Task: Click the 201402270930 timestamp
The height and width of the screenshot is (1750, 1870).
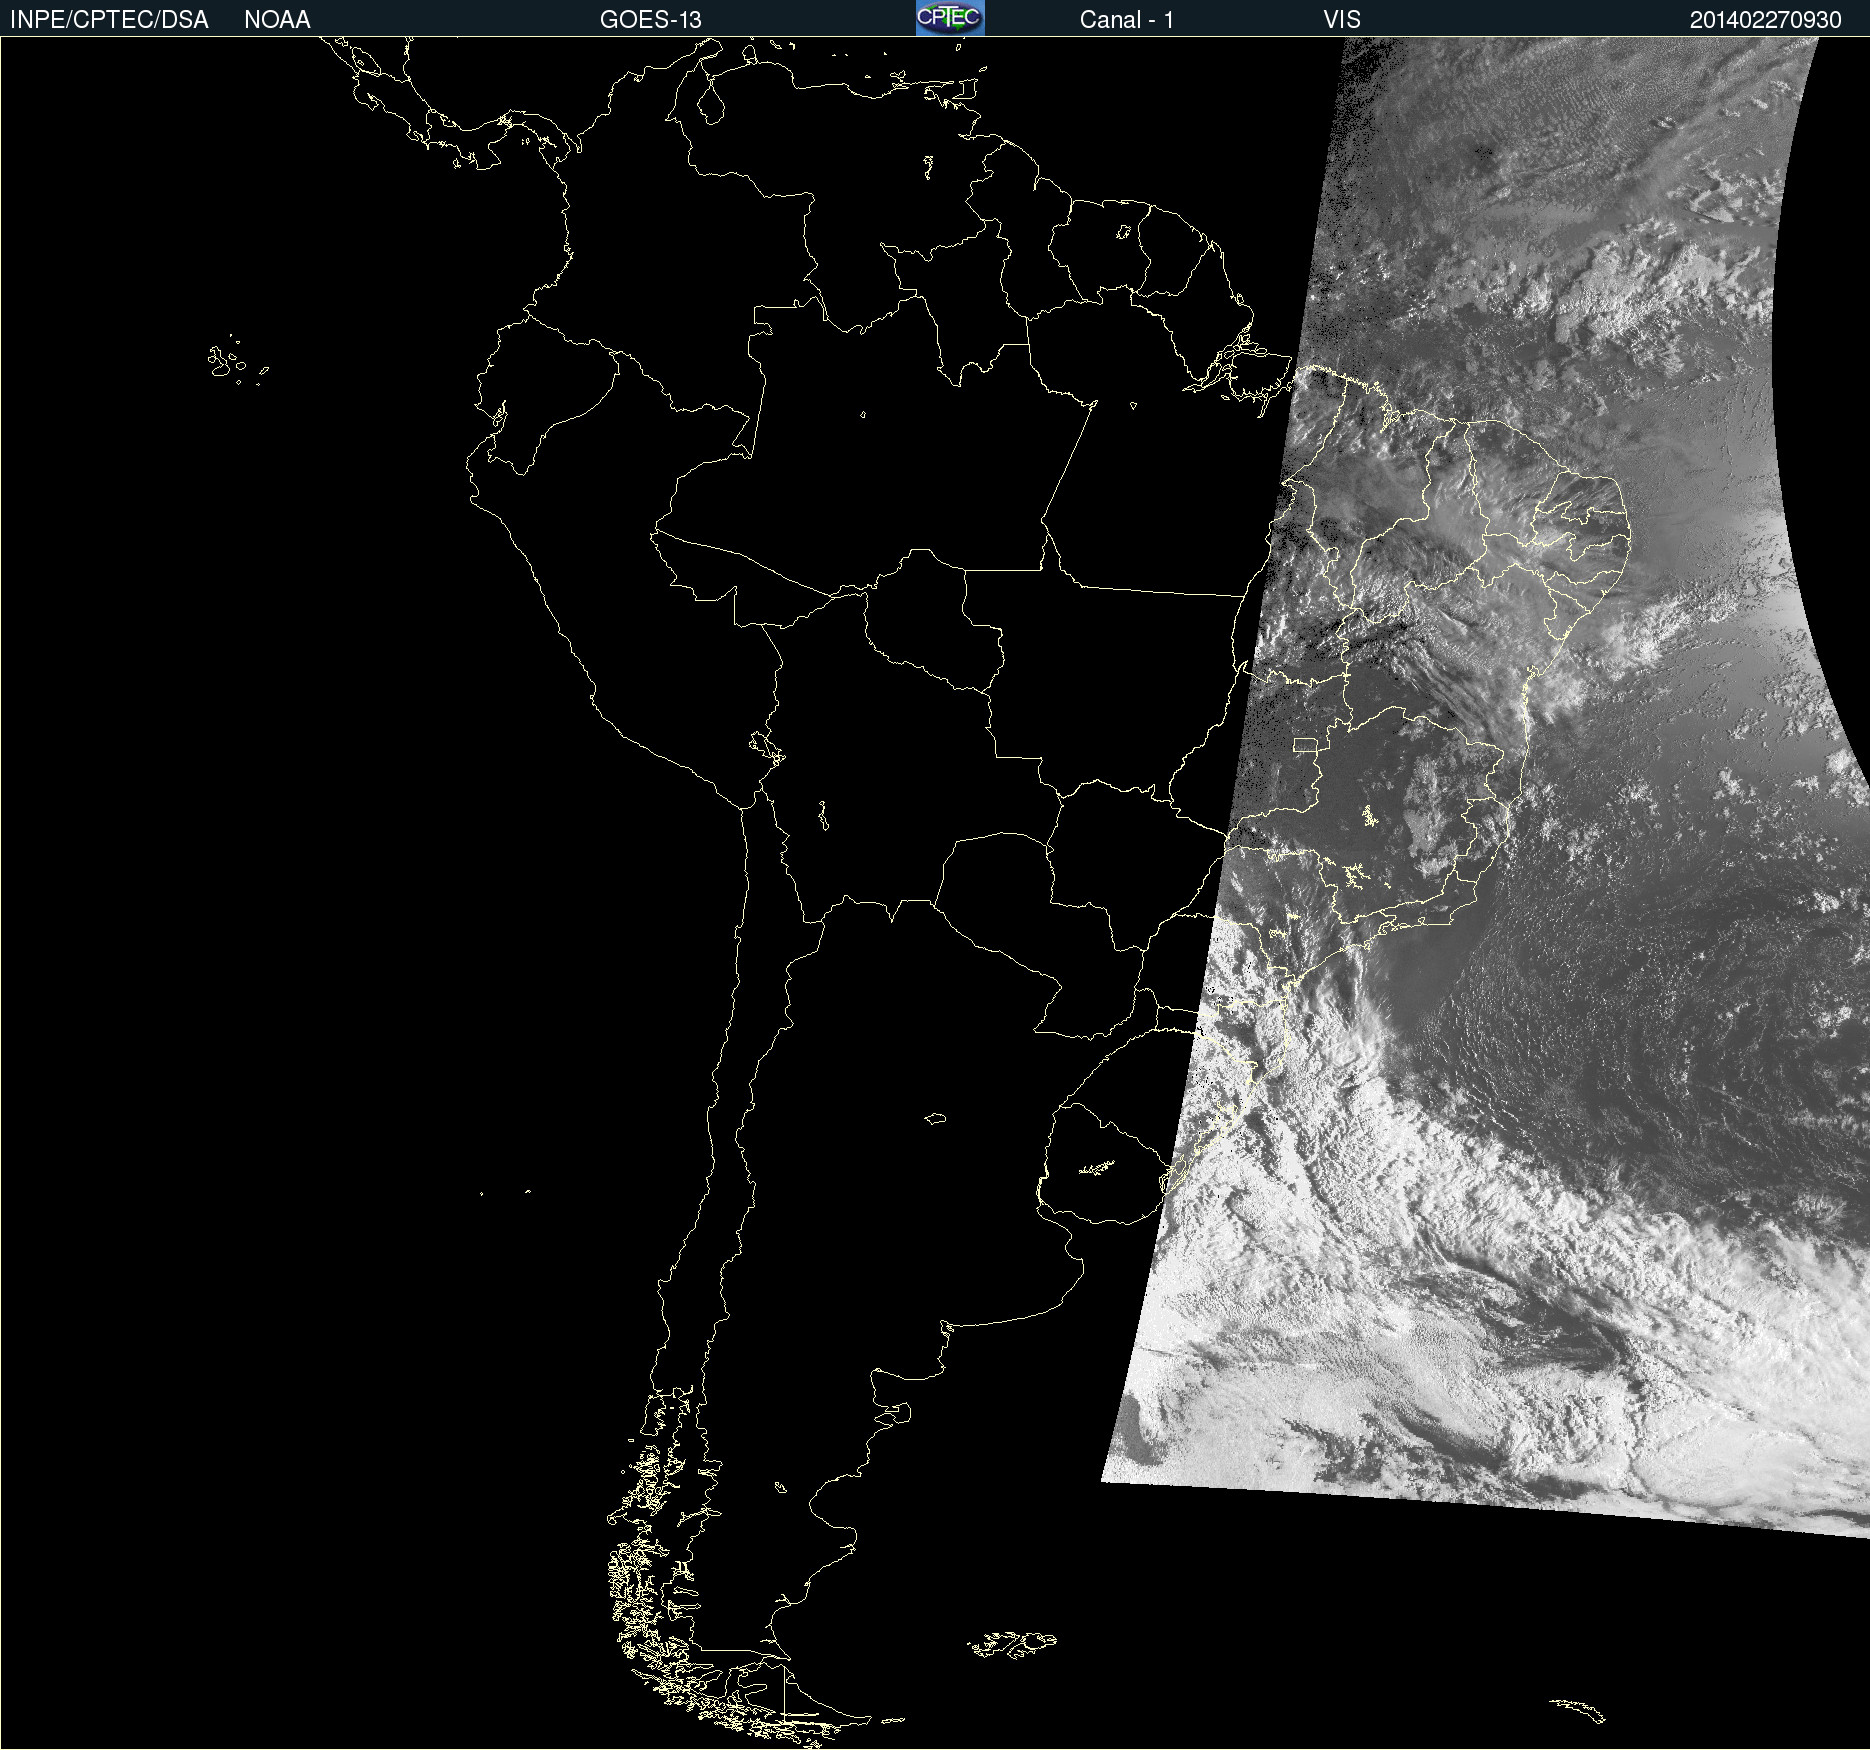Action: click(x=1765, y=20)
